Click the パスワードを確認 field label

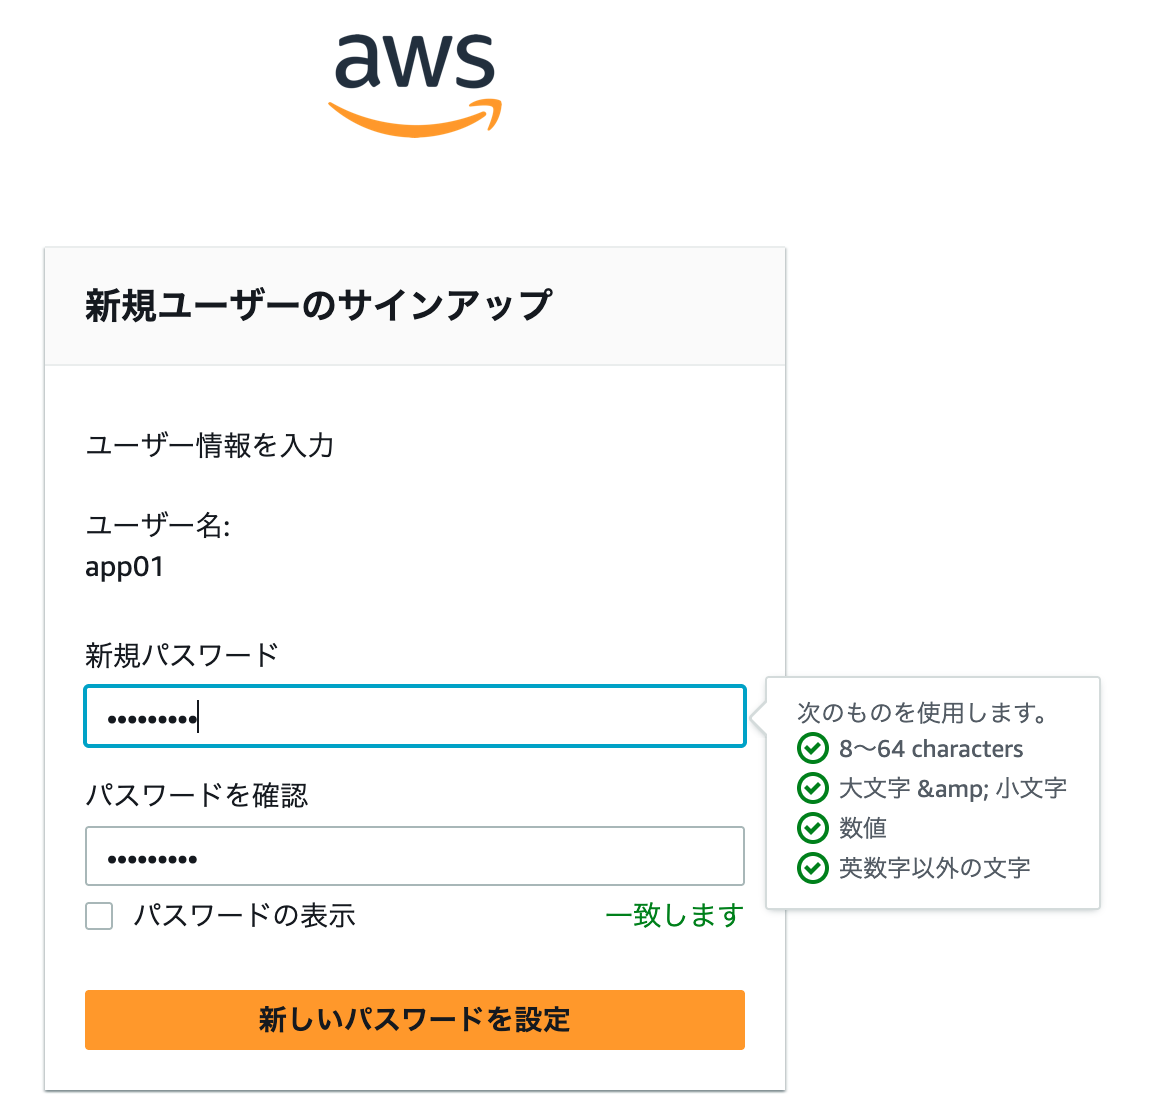pyautogui.click(x=197, y=795)
